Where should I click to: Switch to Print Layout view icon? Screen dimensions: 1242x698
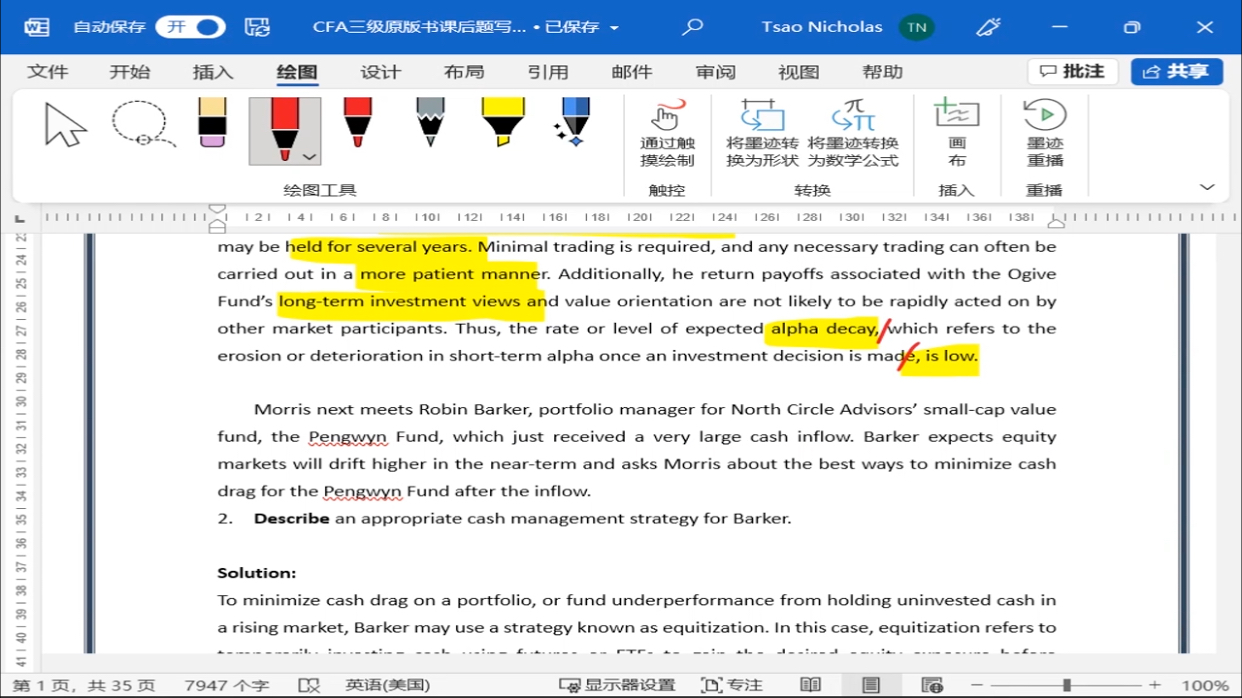coord(871,685)
